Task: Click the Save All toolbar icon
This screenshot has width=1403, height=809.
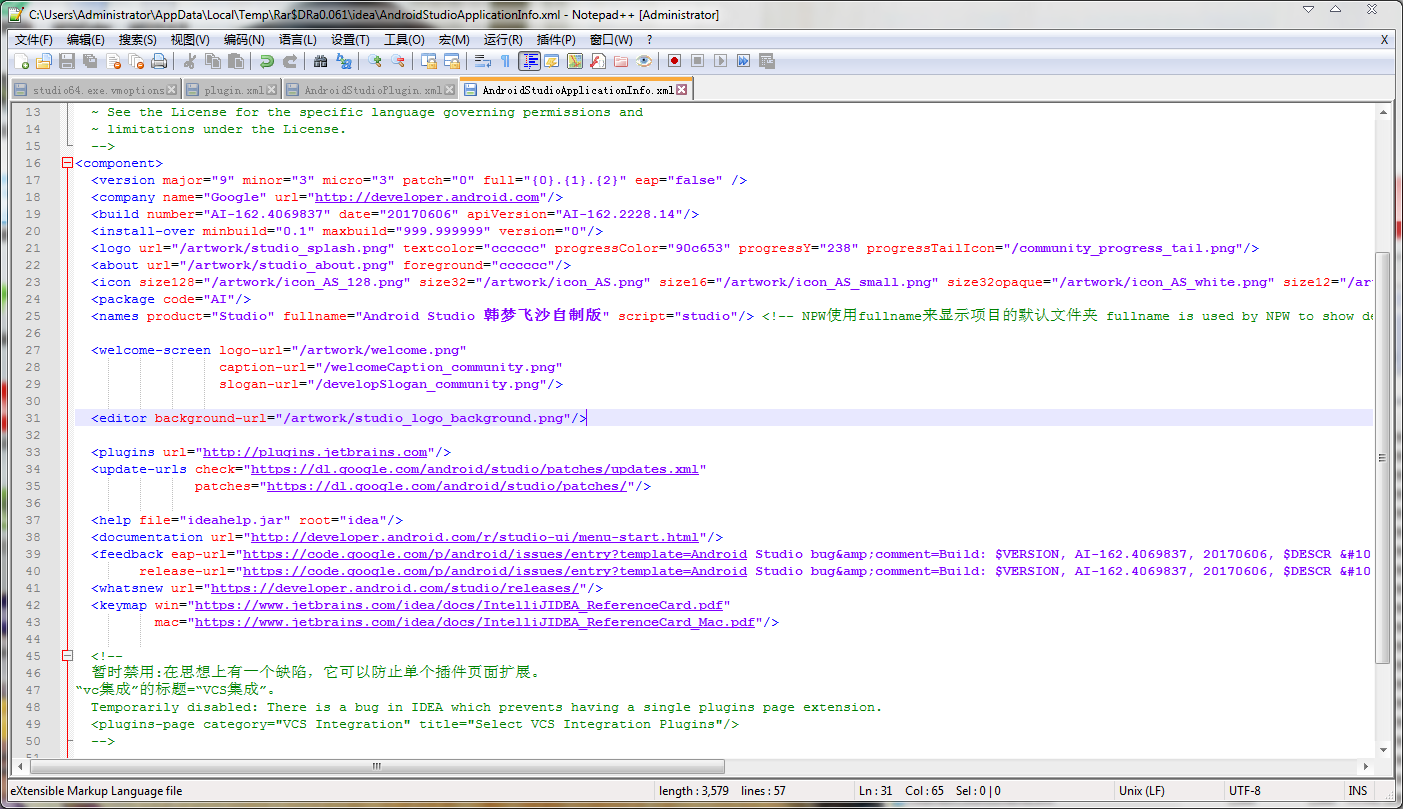Action: 90,62
